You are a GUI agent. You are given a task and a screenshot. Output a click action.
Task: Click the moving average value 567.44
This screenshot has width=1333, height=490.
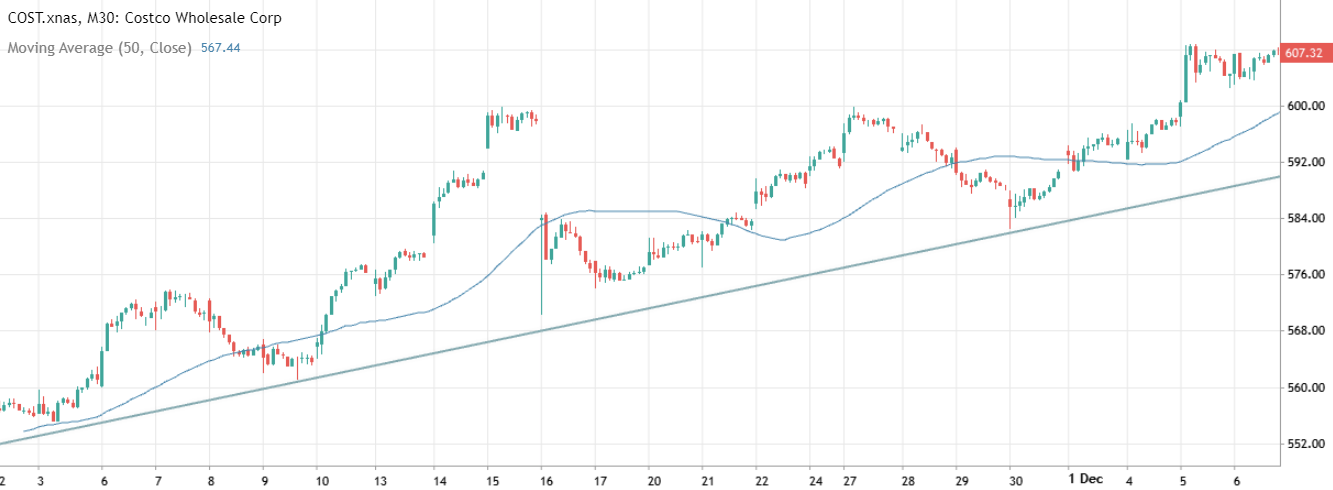coord(220,47)
